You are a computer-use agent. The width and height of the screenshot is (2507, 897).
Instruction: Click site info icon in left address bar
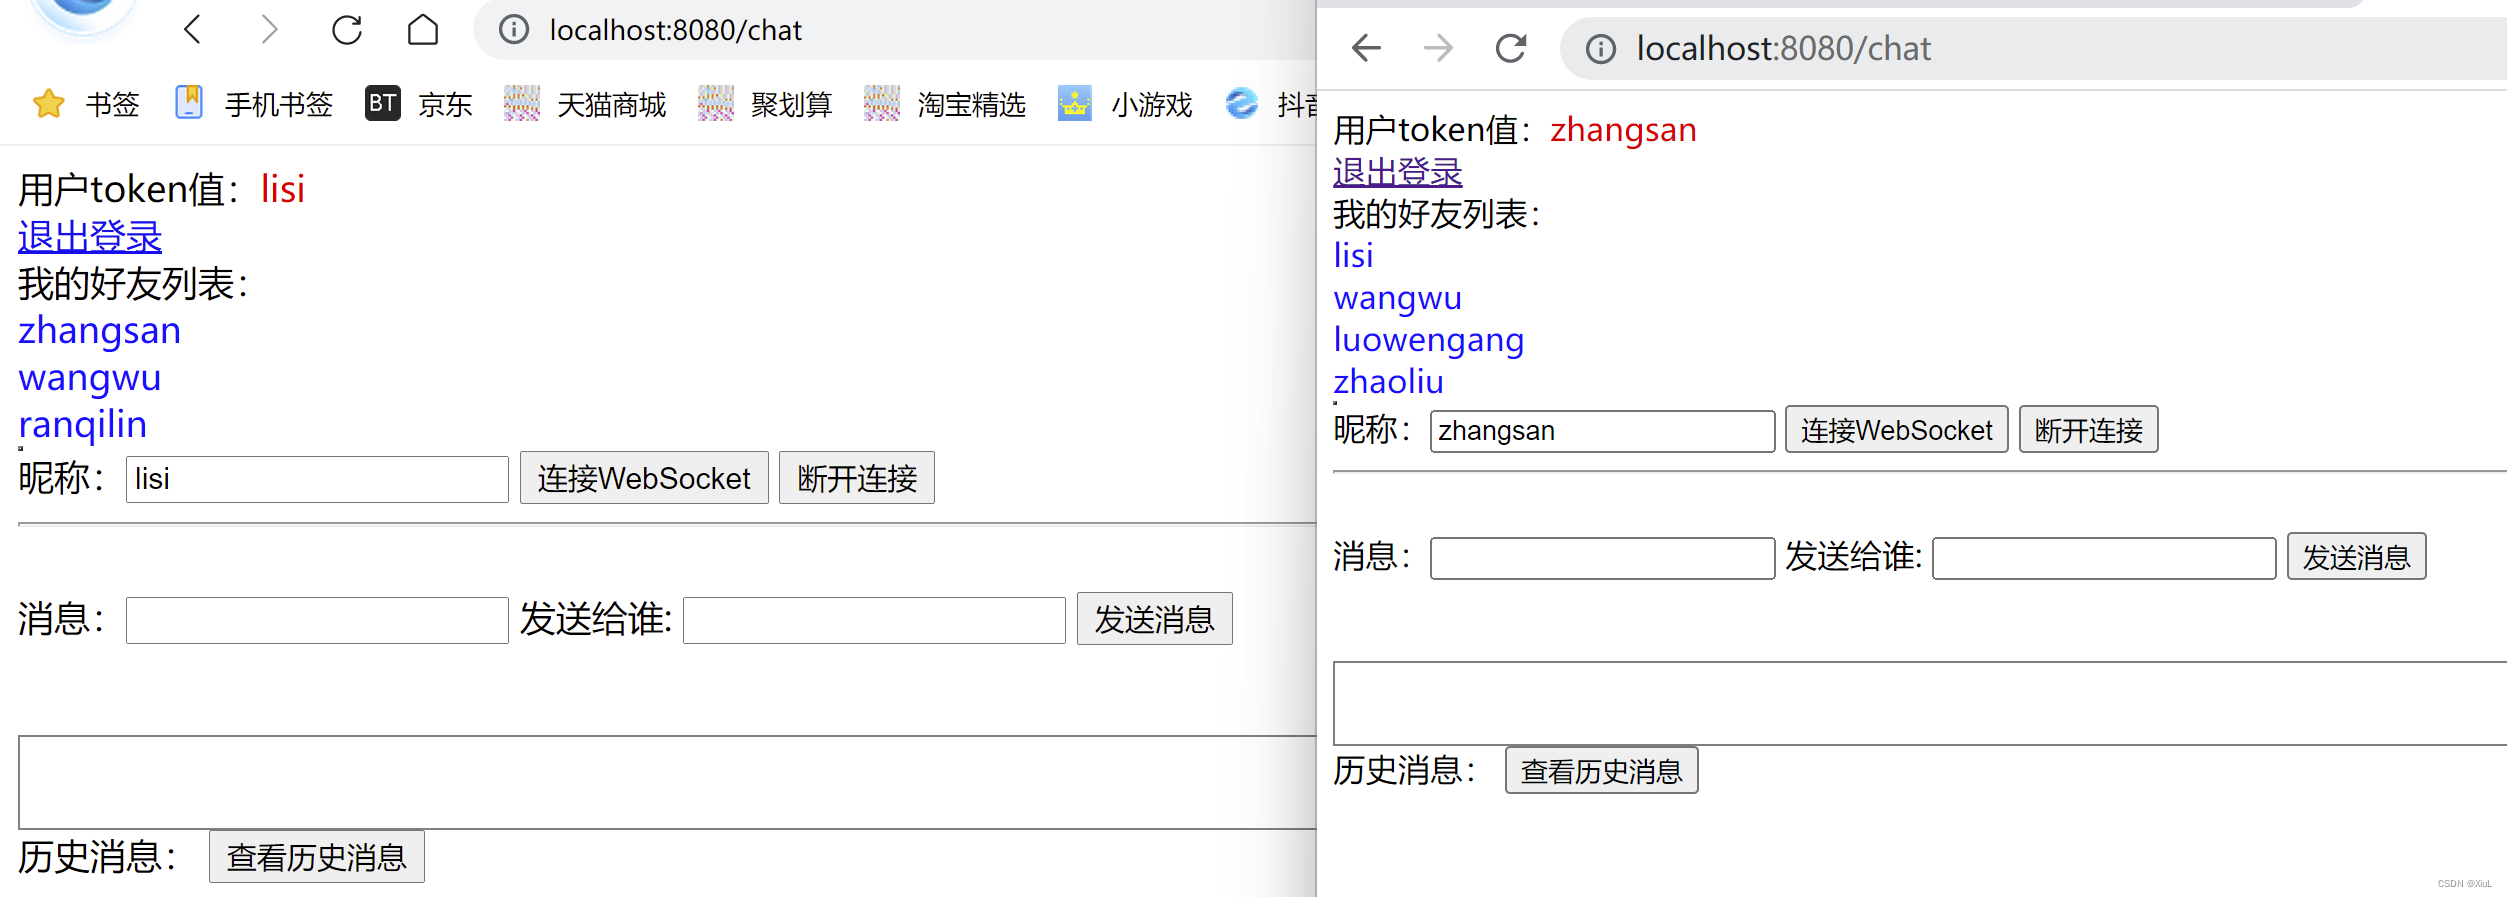pos(514,30)
